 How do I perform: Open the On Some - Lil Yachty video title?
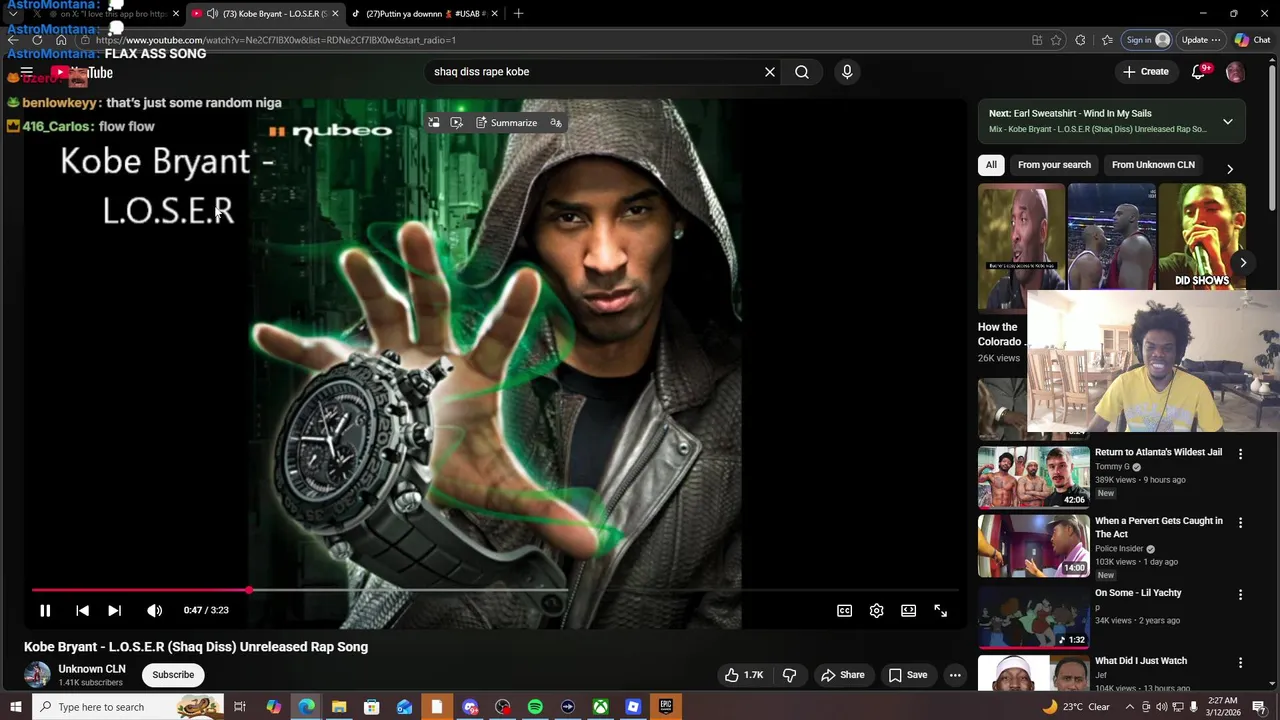[x=1138, y=593]
